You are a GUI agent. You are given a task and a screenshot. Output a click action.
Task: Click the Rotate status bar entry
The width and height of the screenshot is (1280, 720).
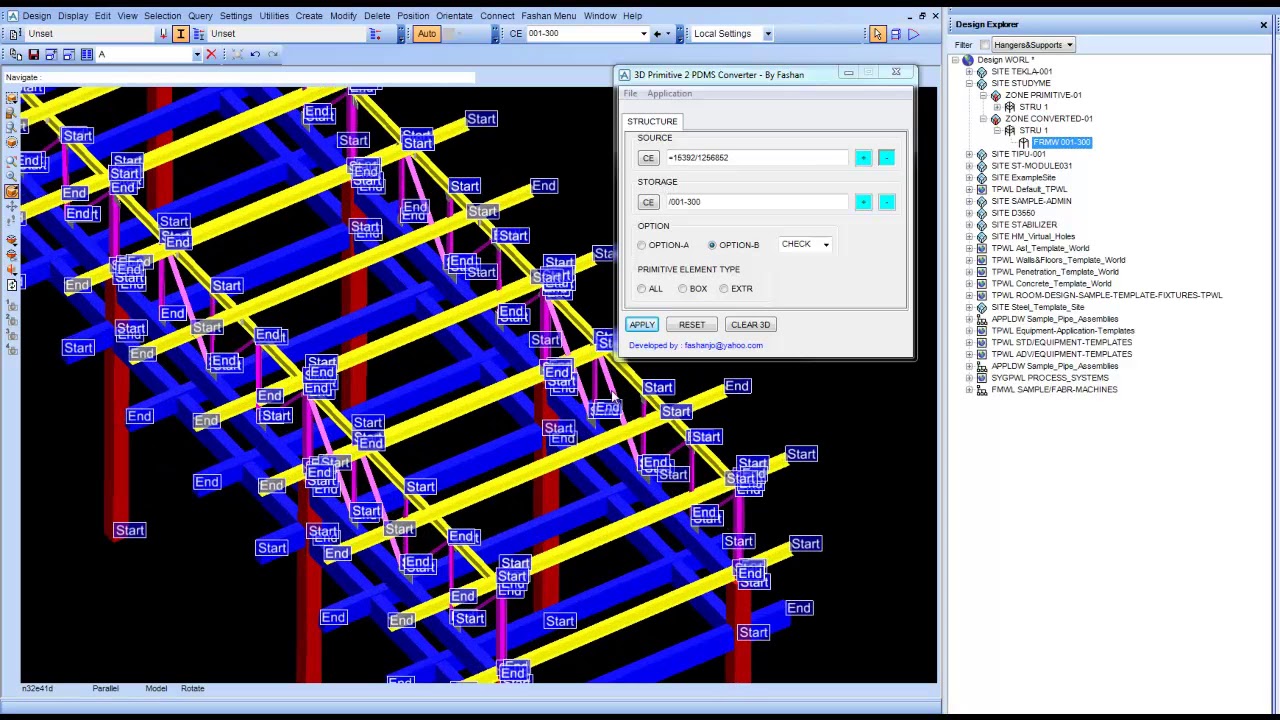pyautogui.click(x=192, y=689)
